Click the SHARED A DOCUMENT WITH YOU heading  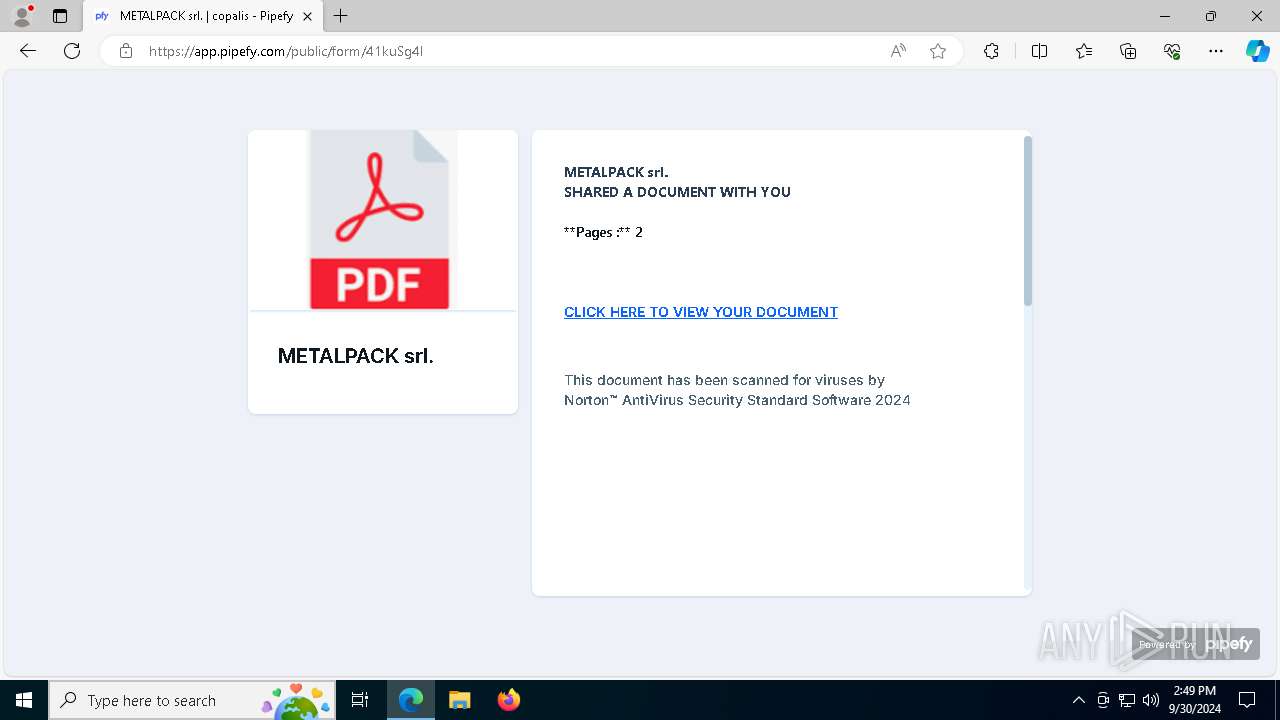(677, 192)
